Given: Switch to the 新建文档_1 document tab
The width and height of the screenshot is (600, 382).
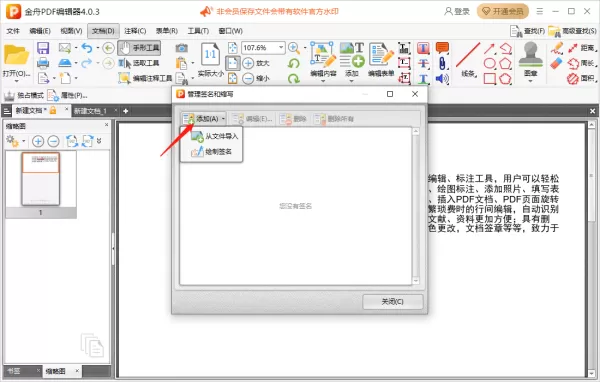Looking at the screenshot, I should (90, 111).
